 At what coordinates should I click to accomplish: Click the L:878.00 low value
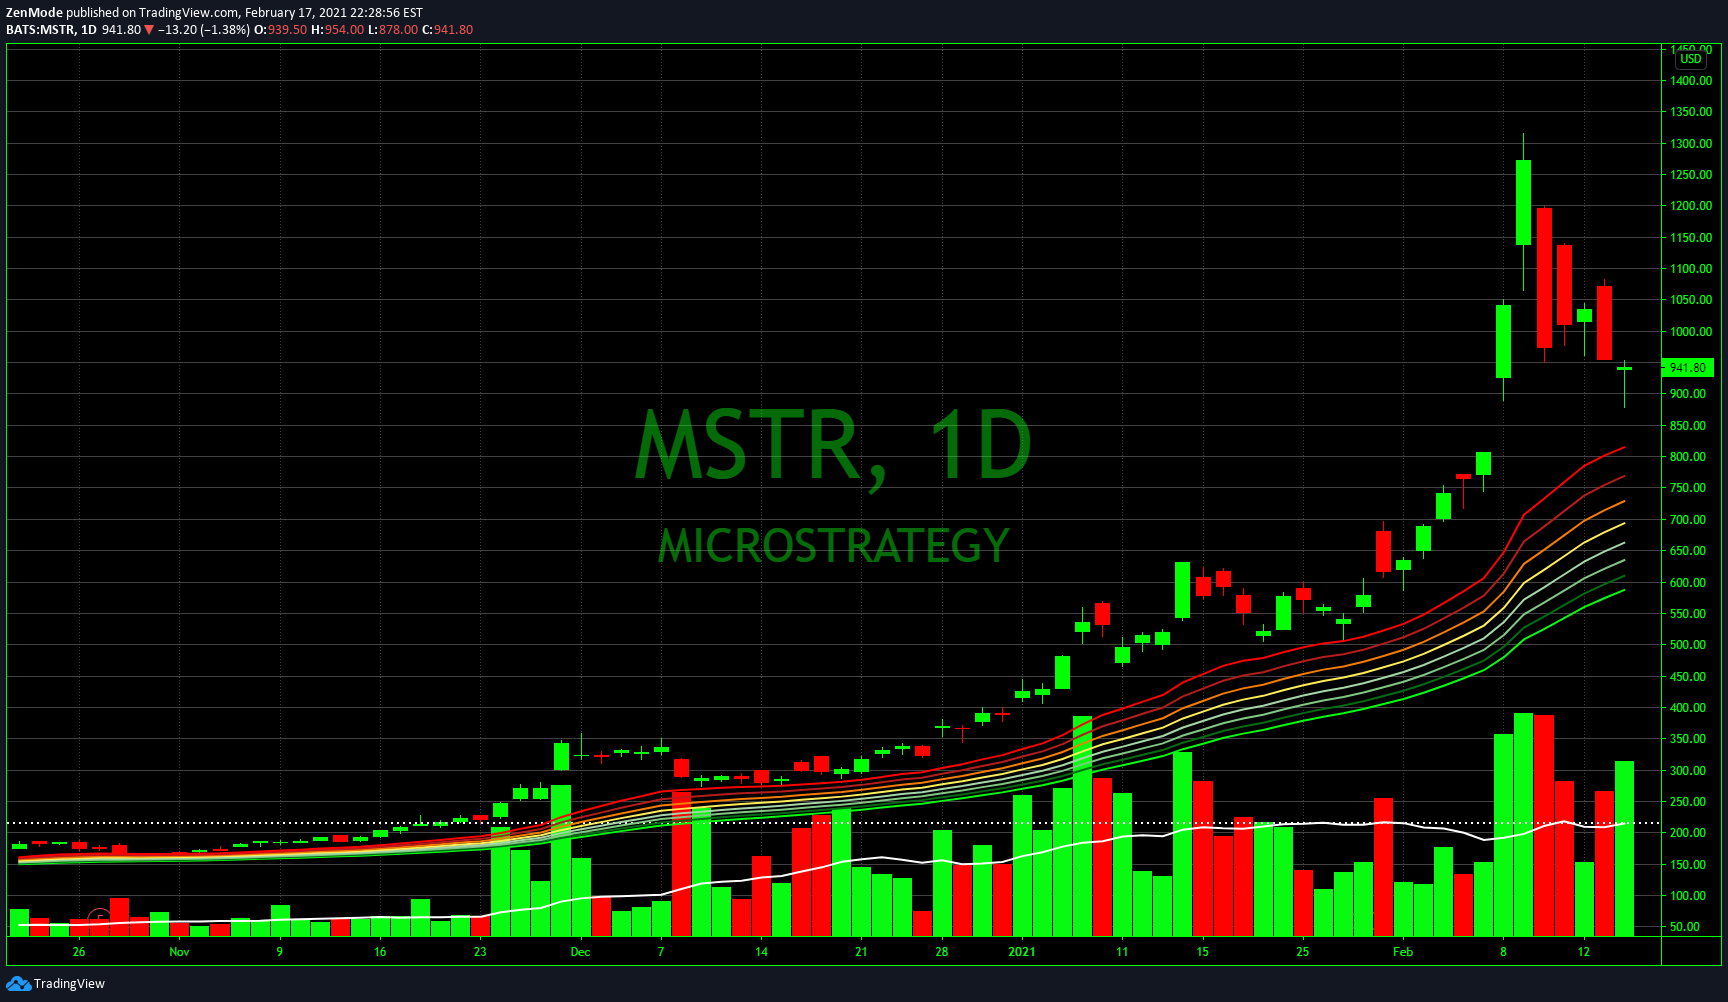pos(393,30)
